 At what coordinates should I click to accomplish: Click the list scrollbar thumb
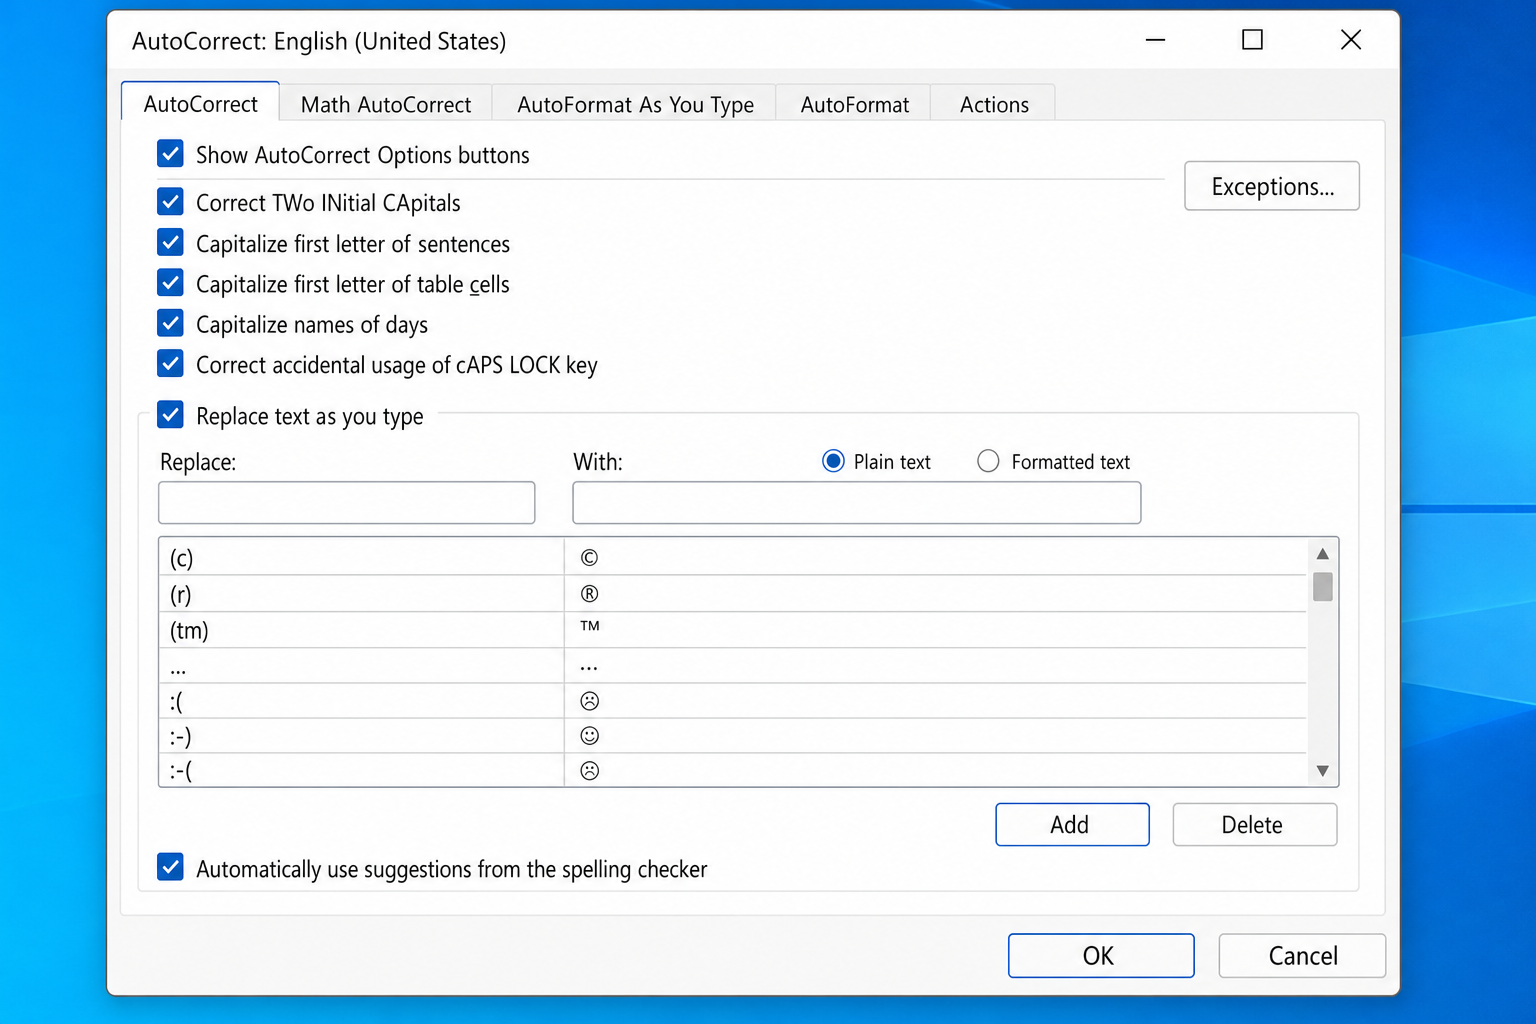pos(1323,586)
